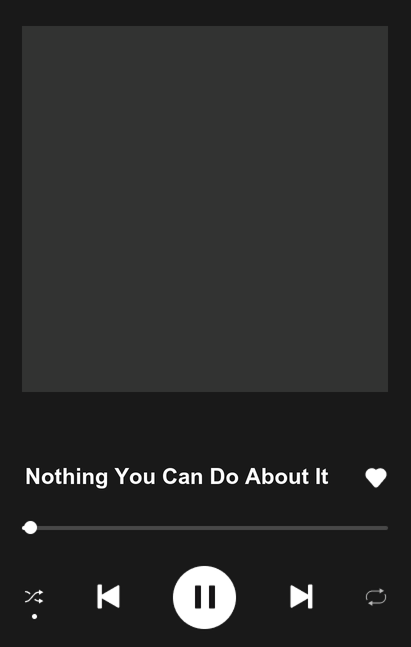
Task: Unlike the song using the heart icon
Action: (376, 478)
